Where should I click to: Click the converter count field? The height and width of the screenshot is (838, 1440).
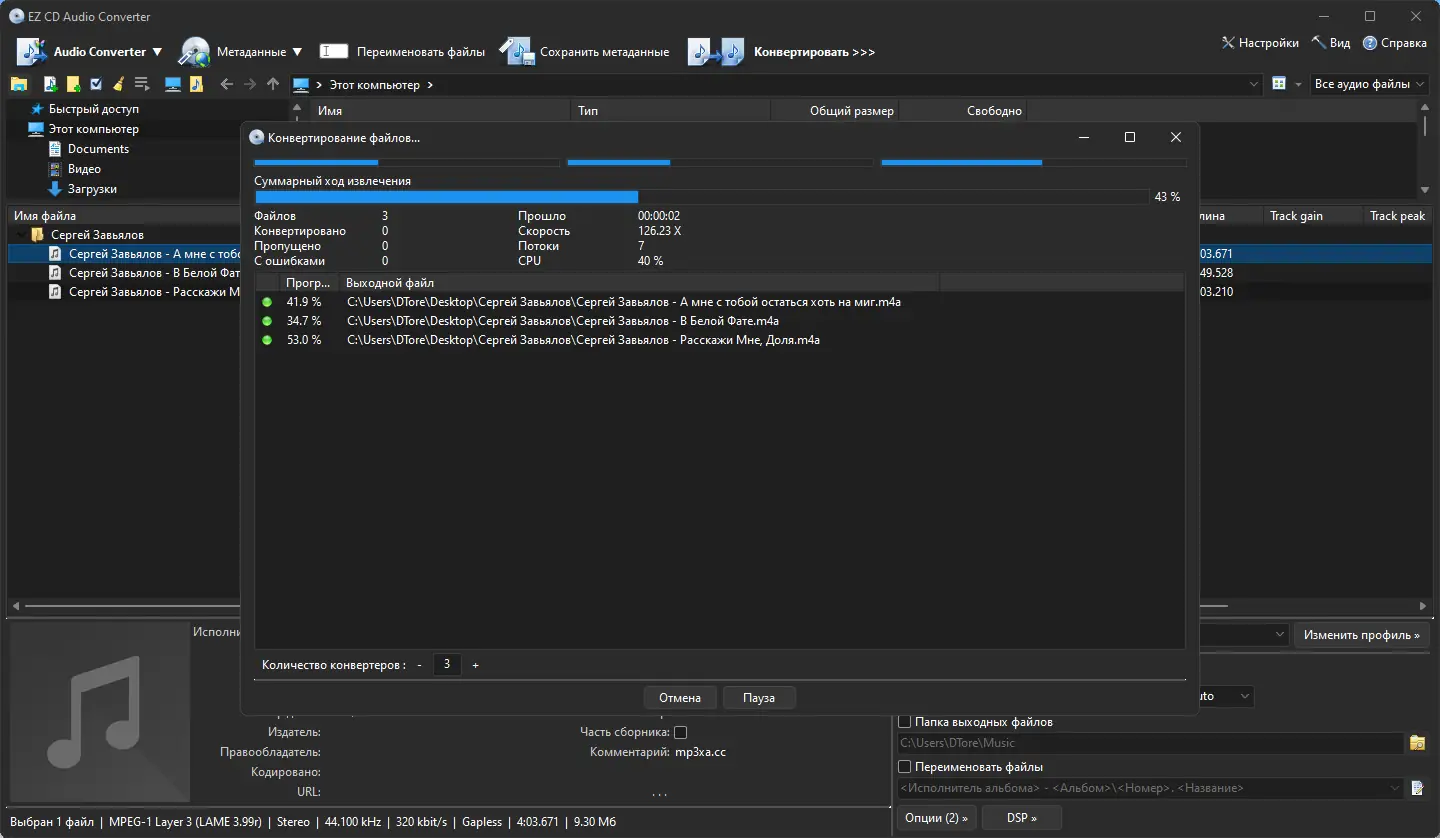(x=447, y=665)
